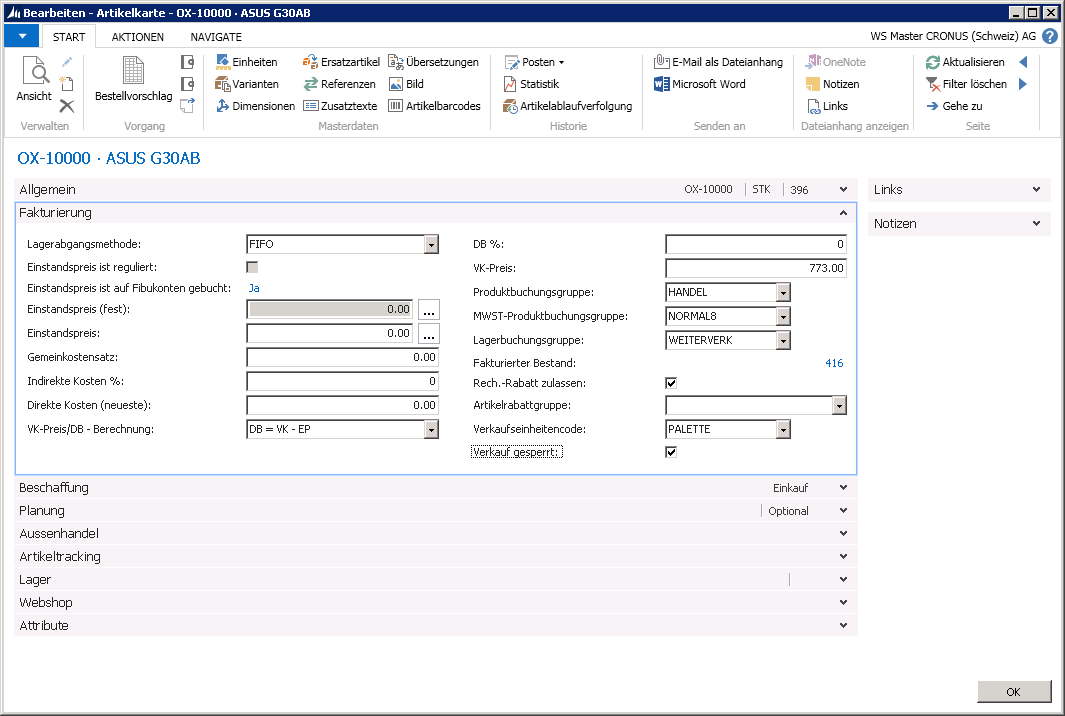Open Lagerabgangsmethode dropdown

point(431,244)
